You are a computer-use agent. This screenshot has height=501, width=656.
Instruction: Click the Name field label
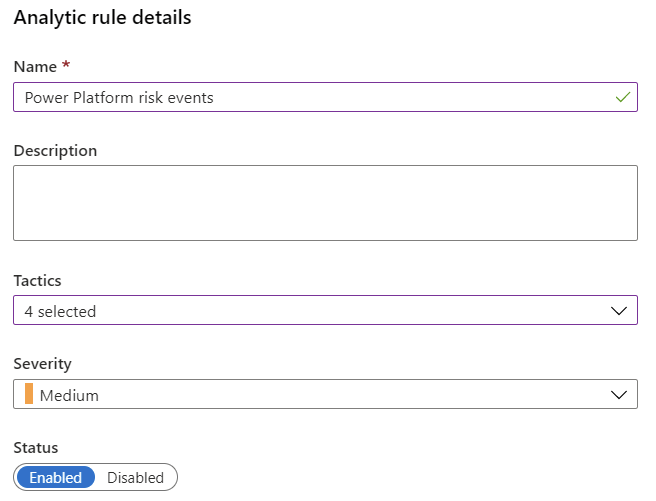coord(35,67)
